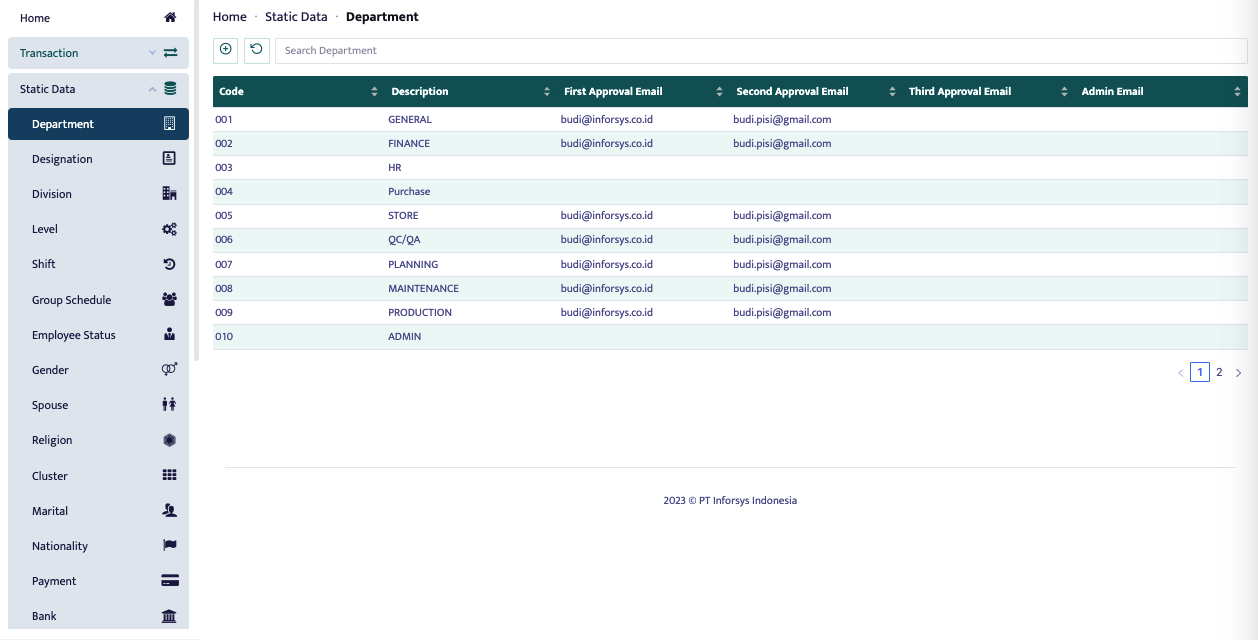Click Static Data in the breadcrumb

coord(296,17)
